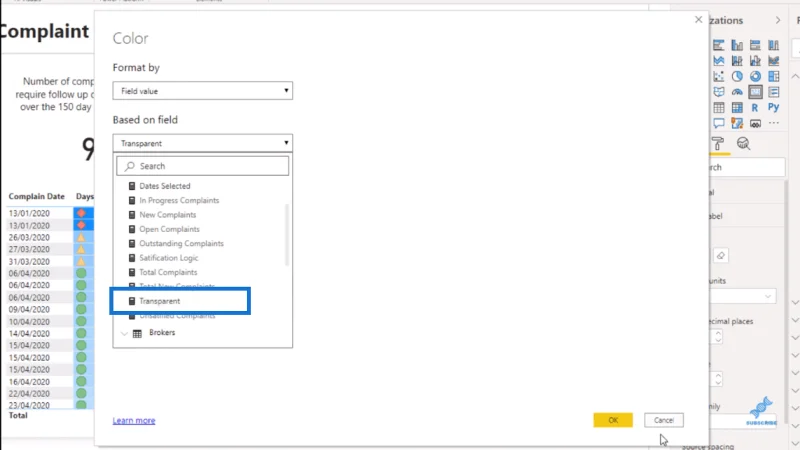Click the field list scrollbar
The width and height of the screenshot is (800, 450).
(x=287, y=235)
